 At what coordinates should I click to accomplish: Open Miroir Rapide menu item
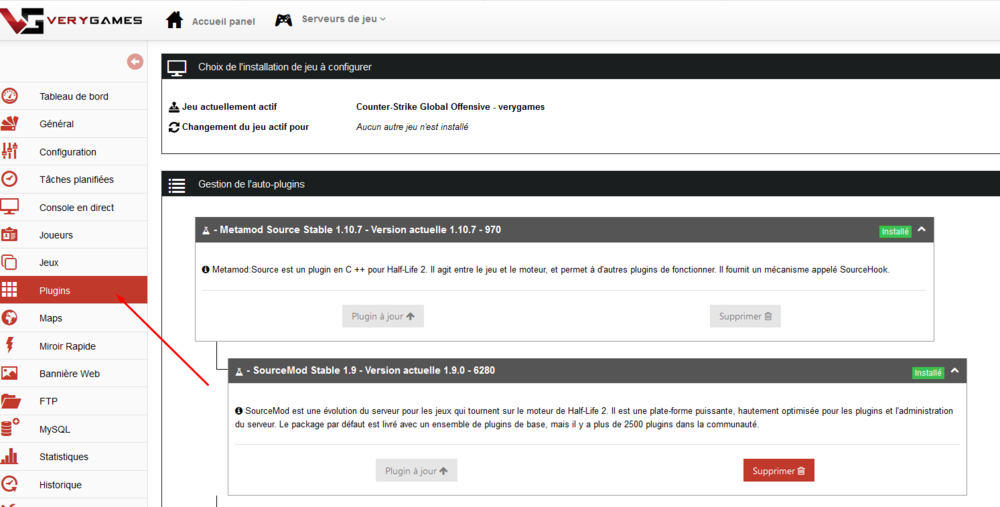(73, 346)
